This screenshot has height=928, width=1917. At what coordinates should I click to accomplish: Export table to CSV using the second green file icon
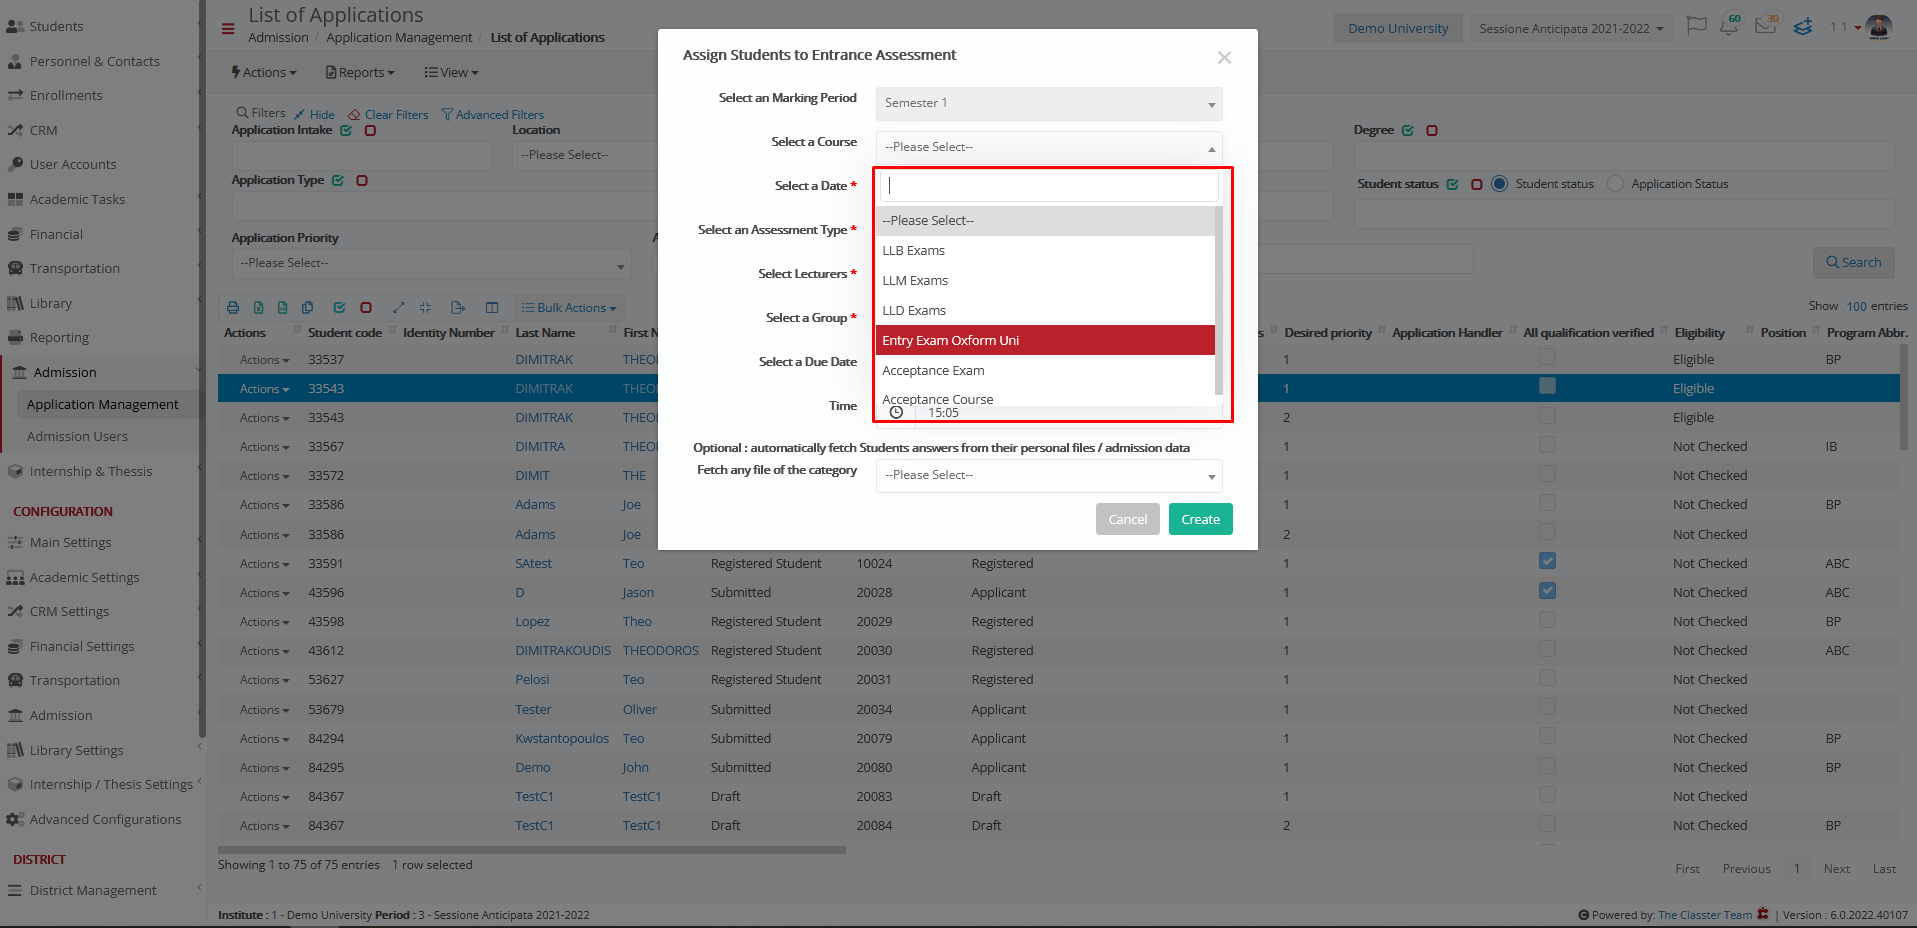(282, 308)
